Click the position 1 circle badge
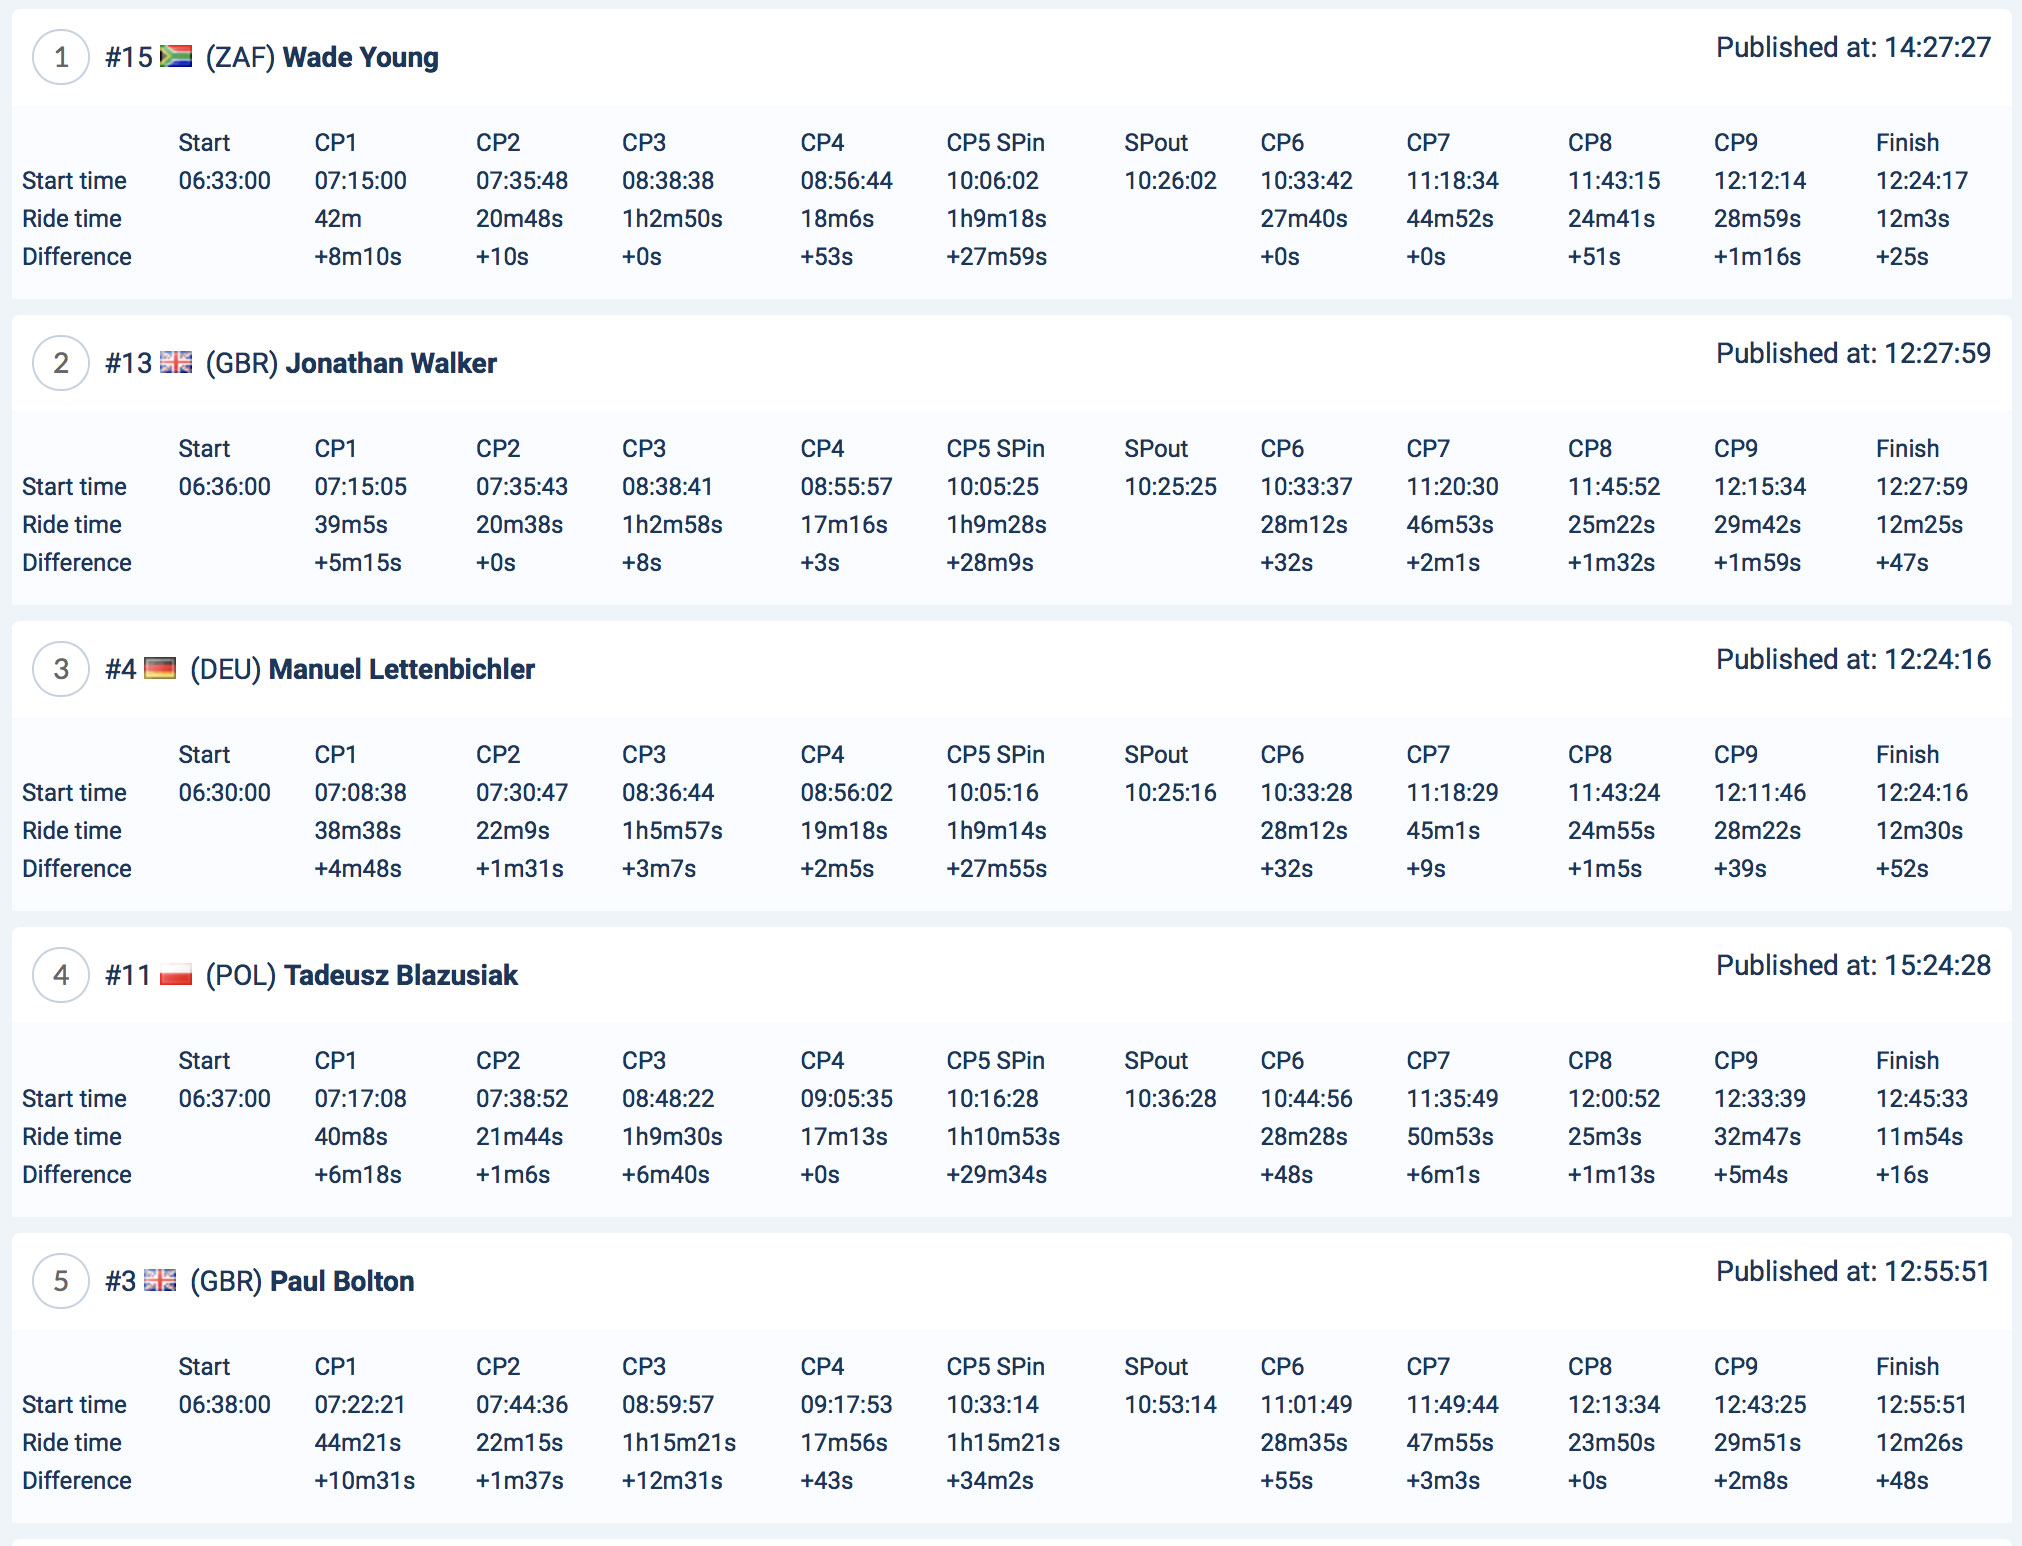 point(61,57)
